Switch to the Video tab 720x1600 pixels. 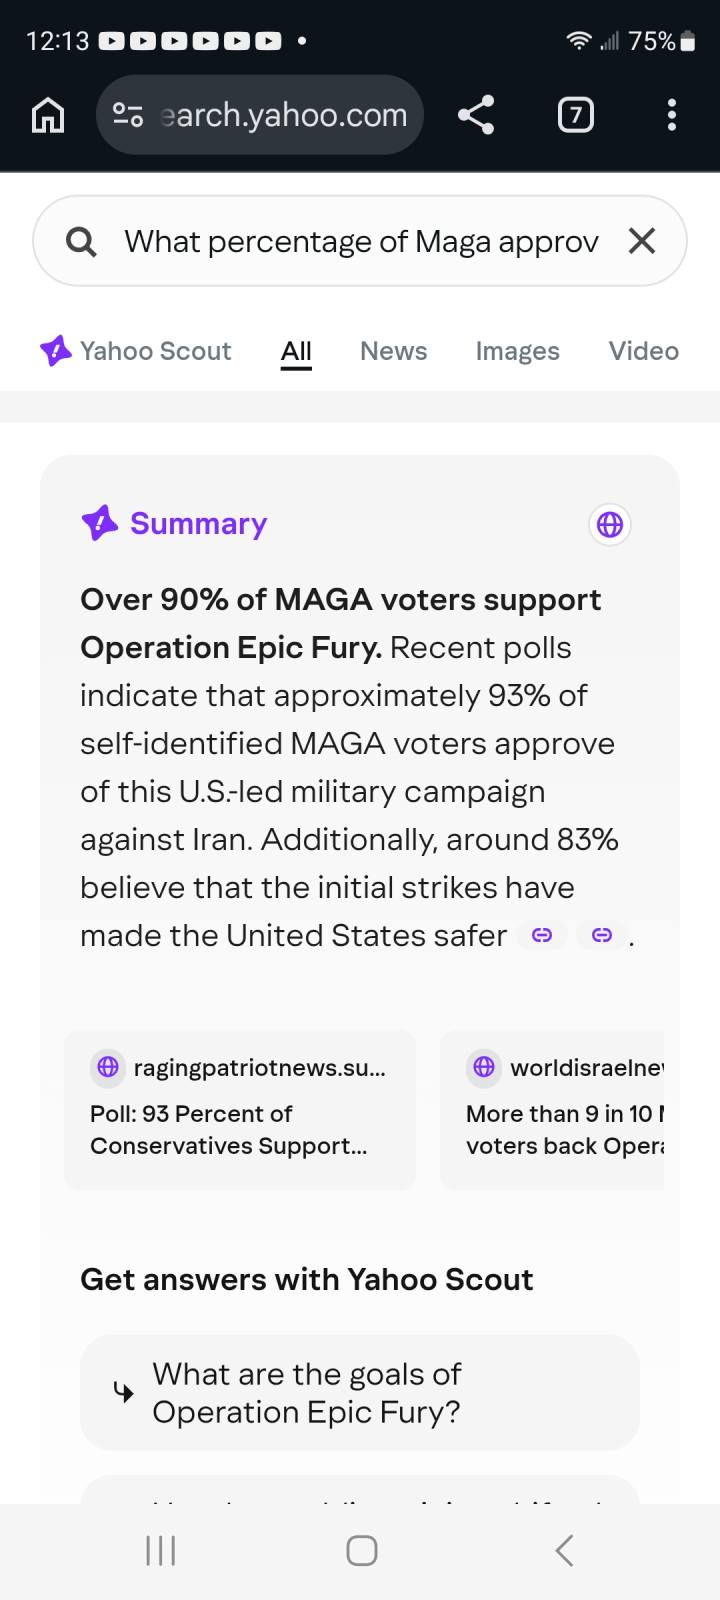tap(643, 351)
